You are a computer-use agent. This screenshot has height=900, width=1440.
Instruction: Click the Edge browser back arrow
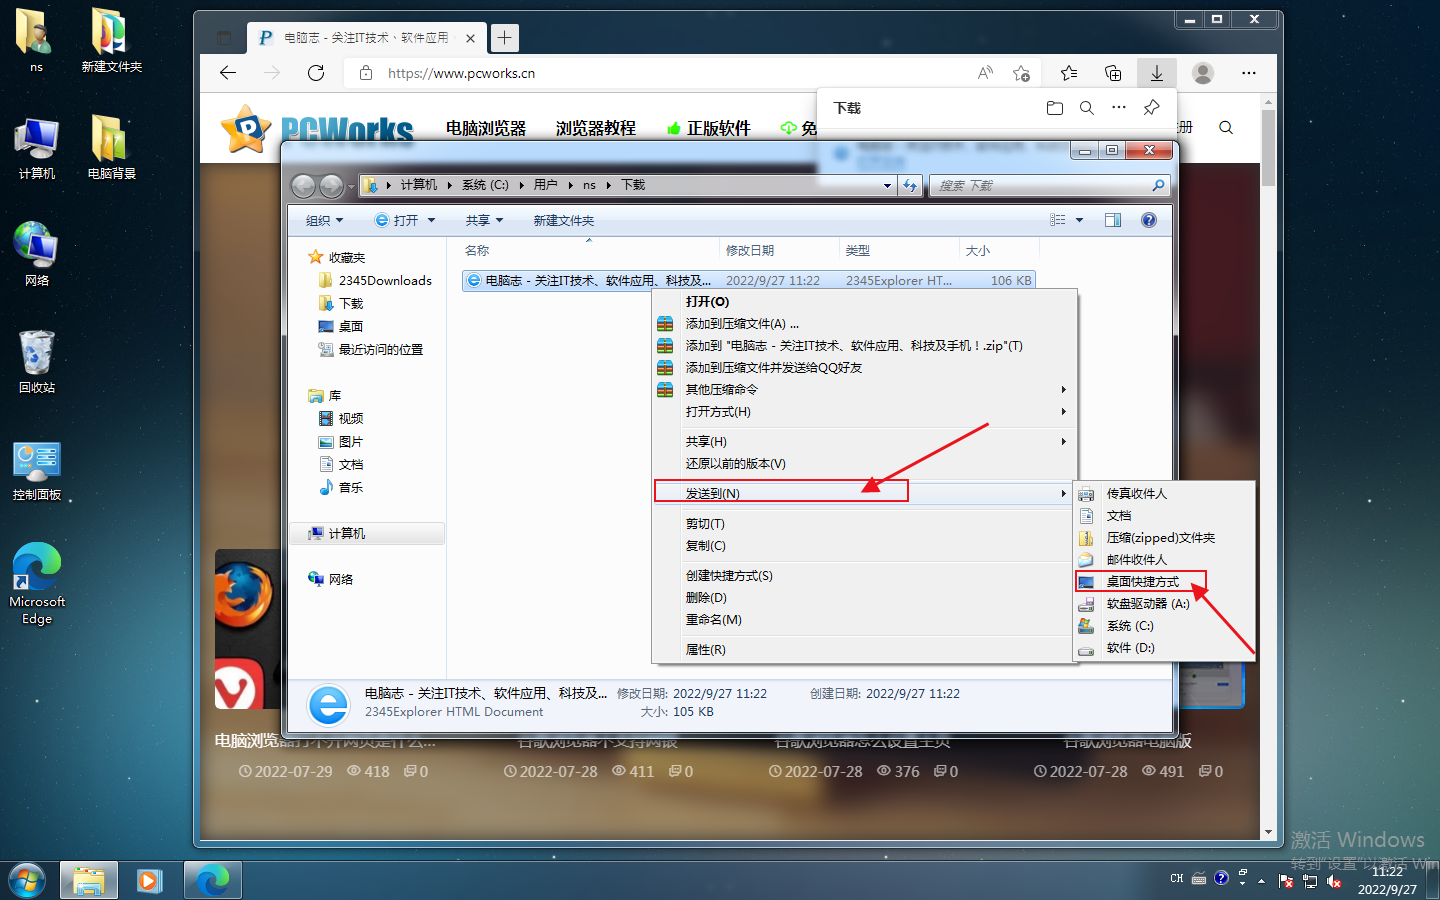tap(228, 73)
